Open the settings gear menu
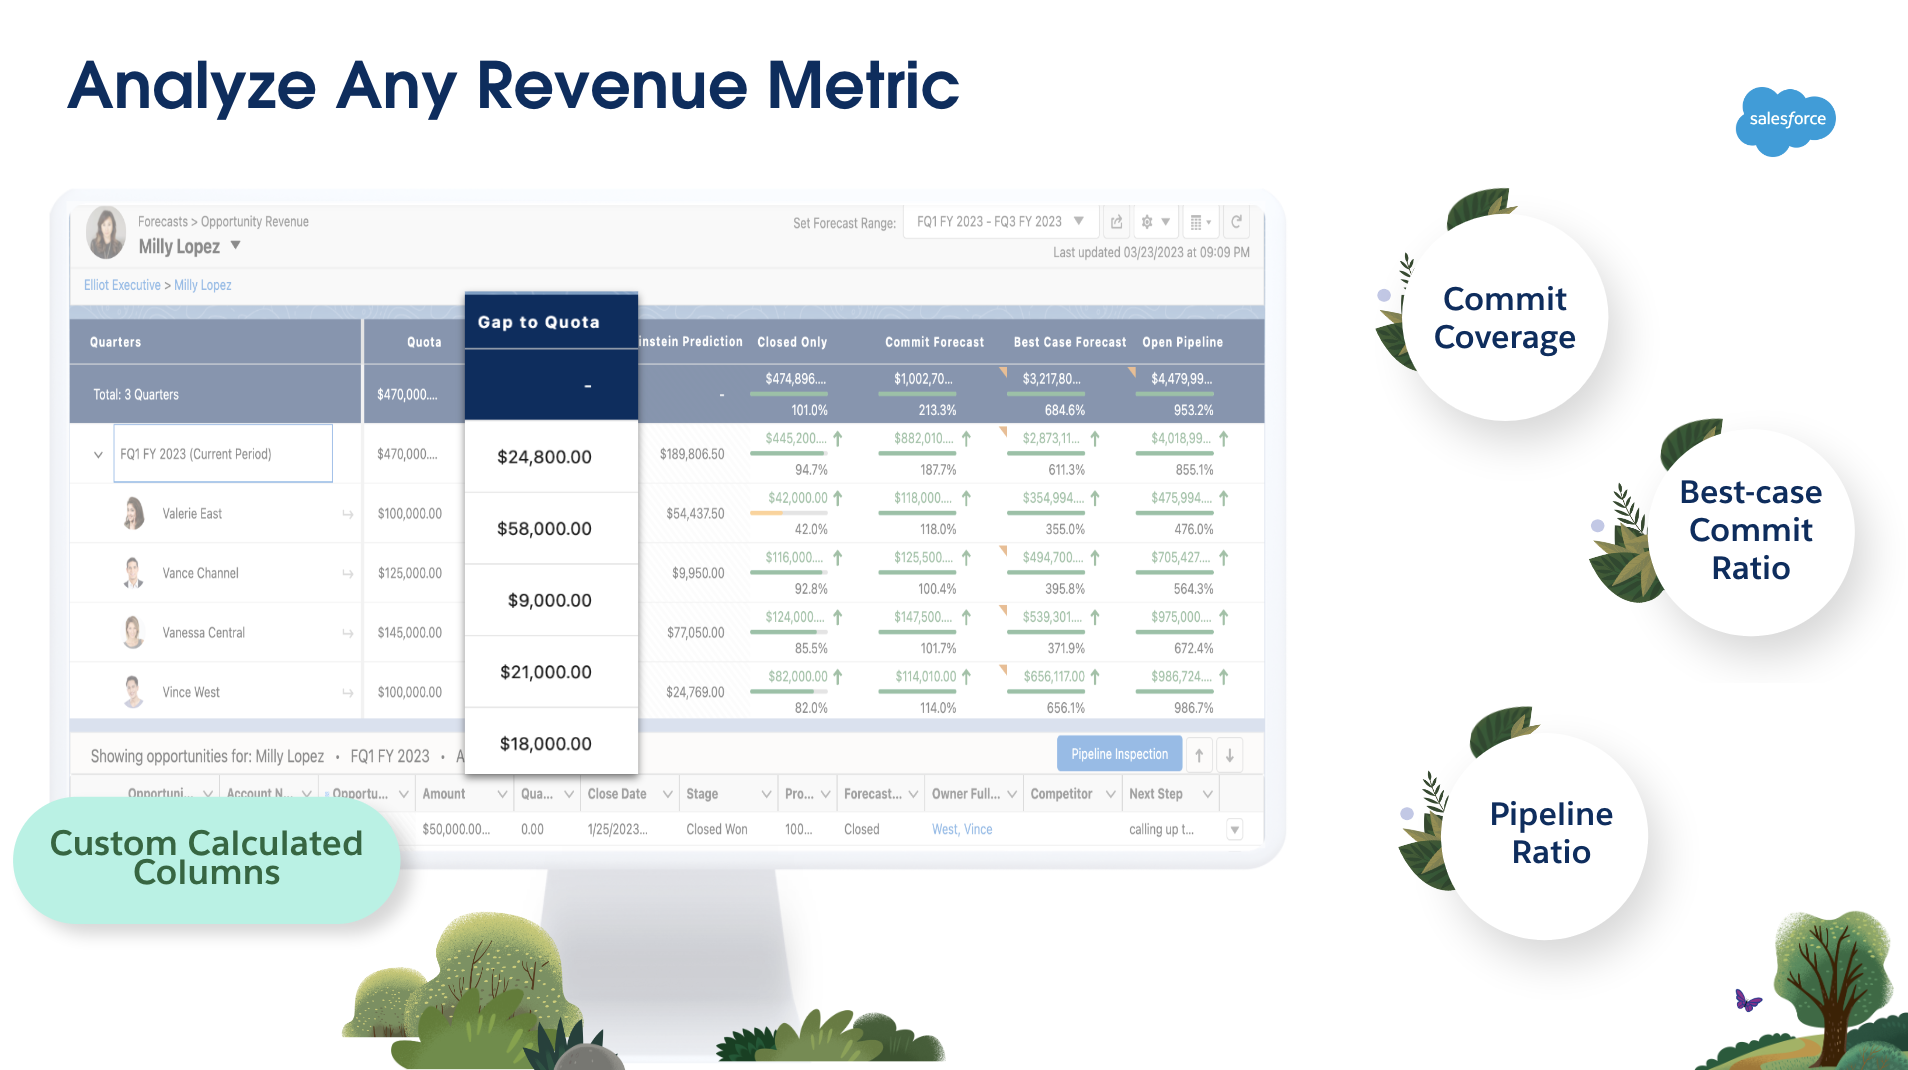 pos(1154,222)
